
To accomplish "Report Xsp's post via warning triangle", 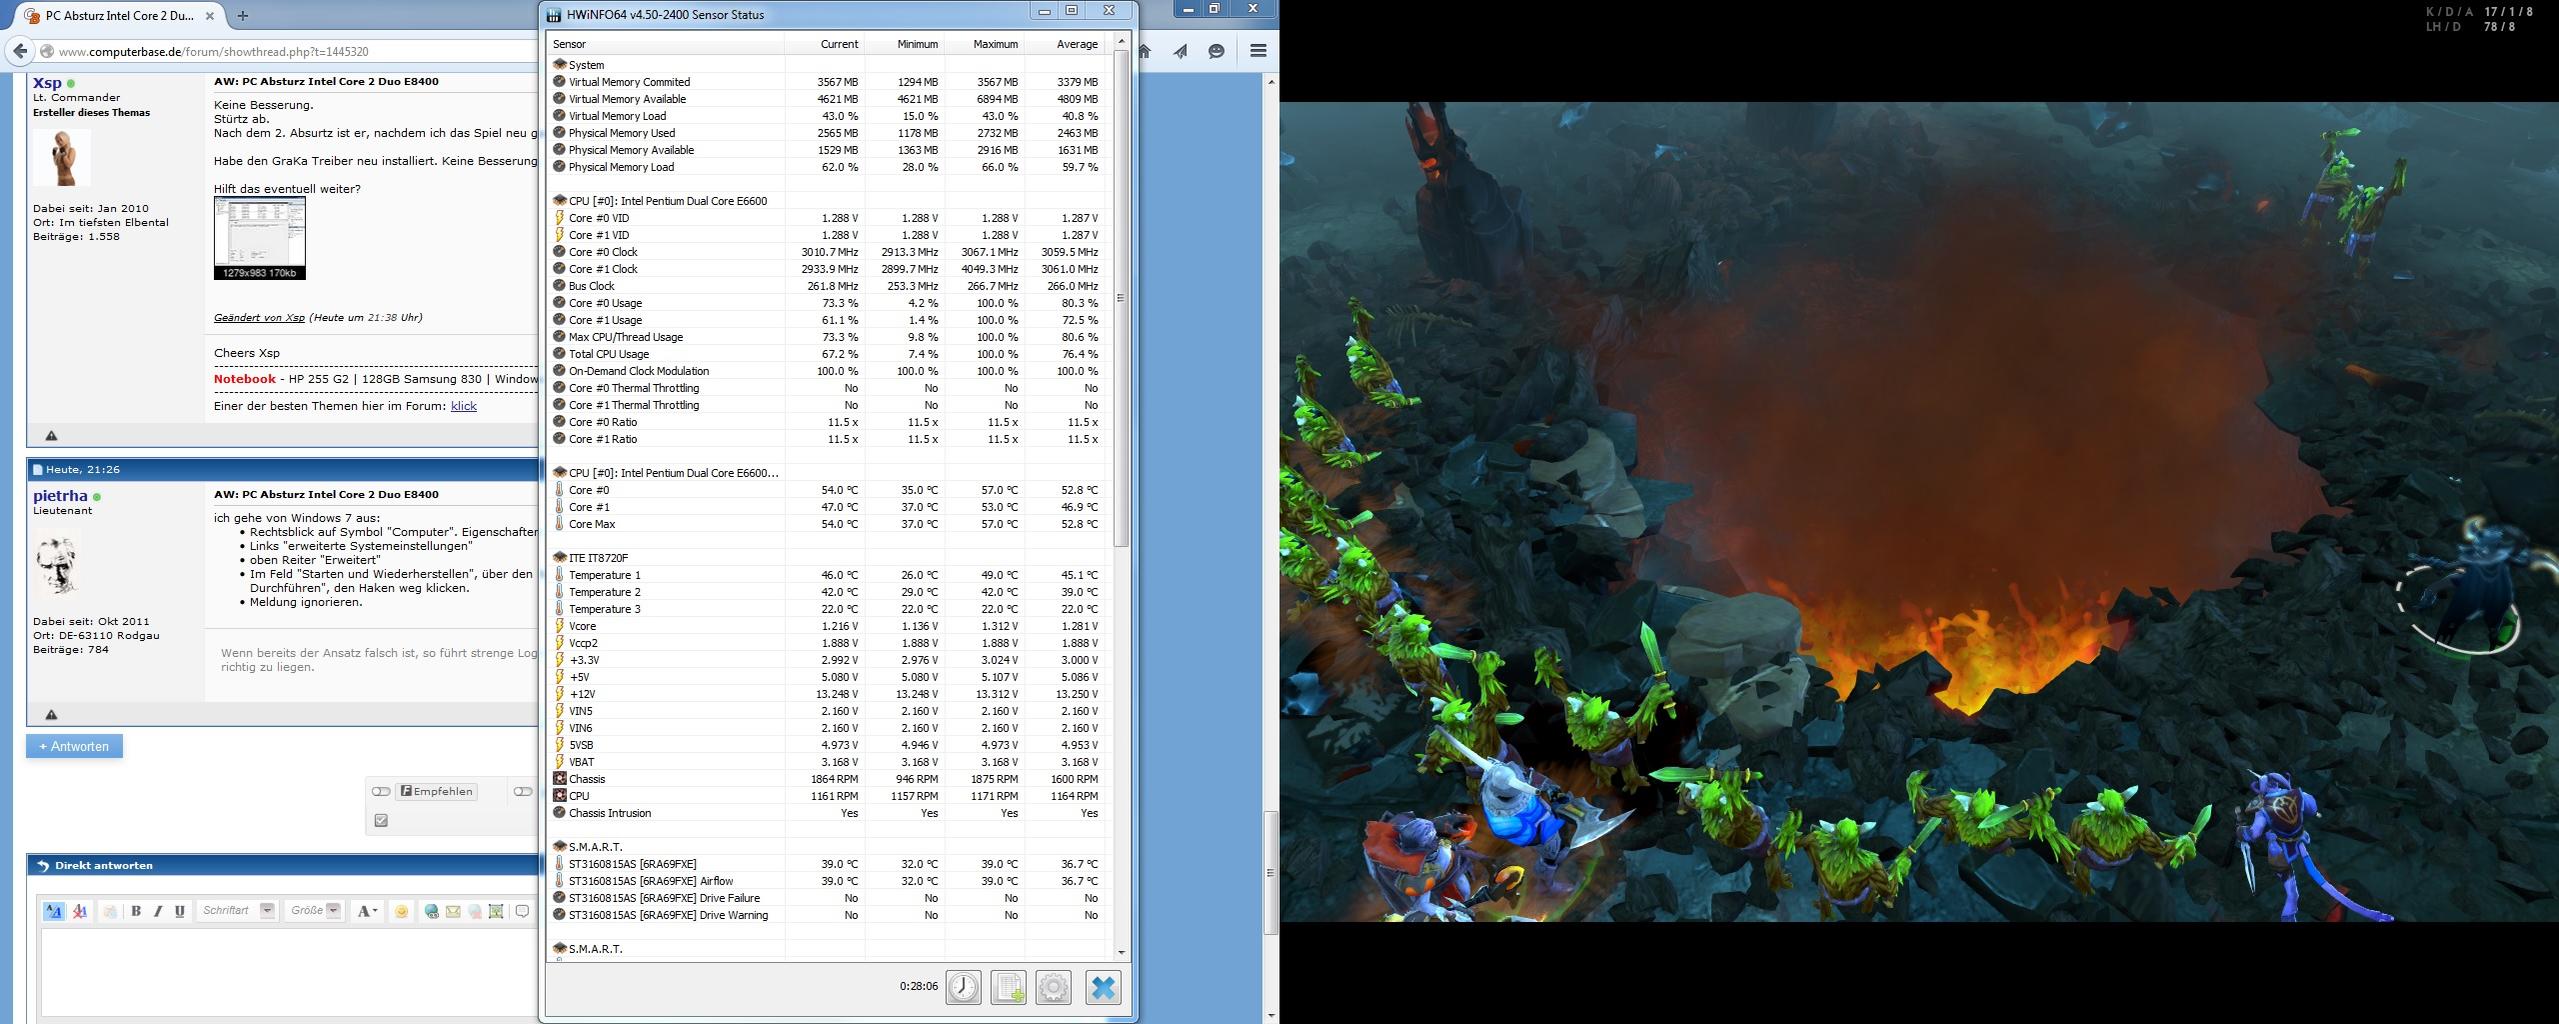I will pyautogui.click(x=52, y=435).
